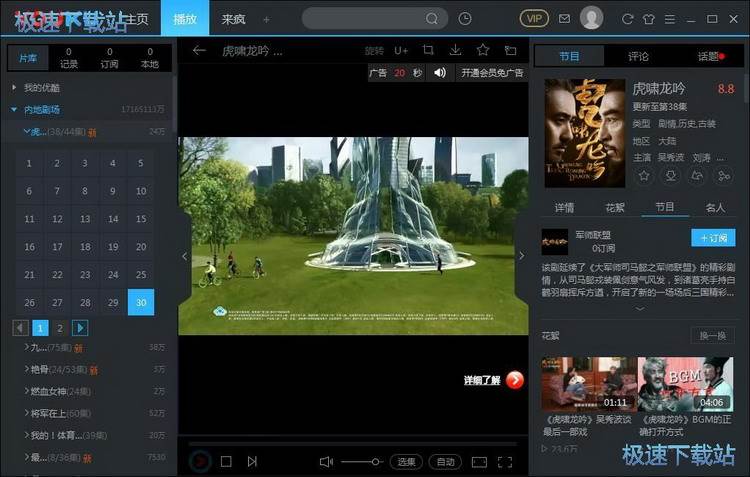Open the mail messages icon
The height and width of the screenshot is (477, 750).
[x=564, y=19]
